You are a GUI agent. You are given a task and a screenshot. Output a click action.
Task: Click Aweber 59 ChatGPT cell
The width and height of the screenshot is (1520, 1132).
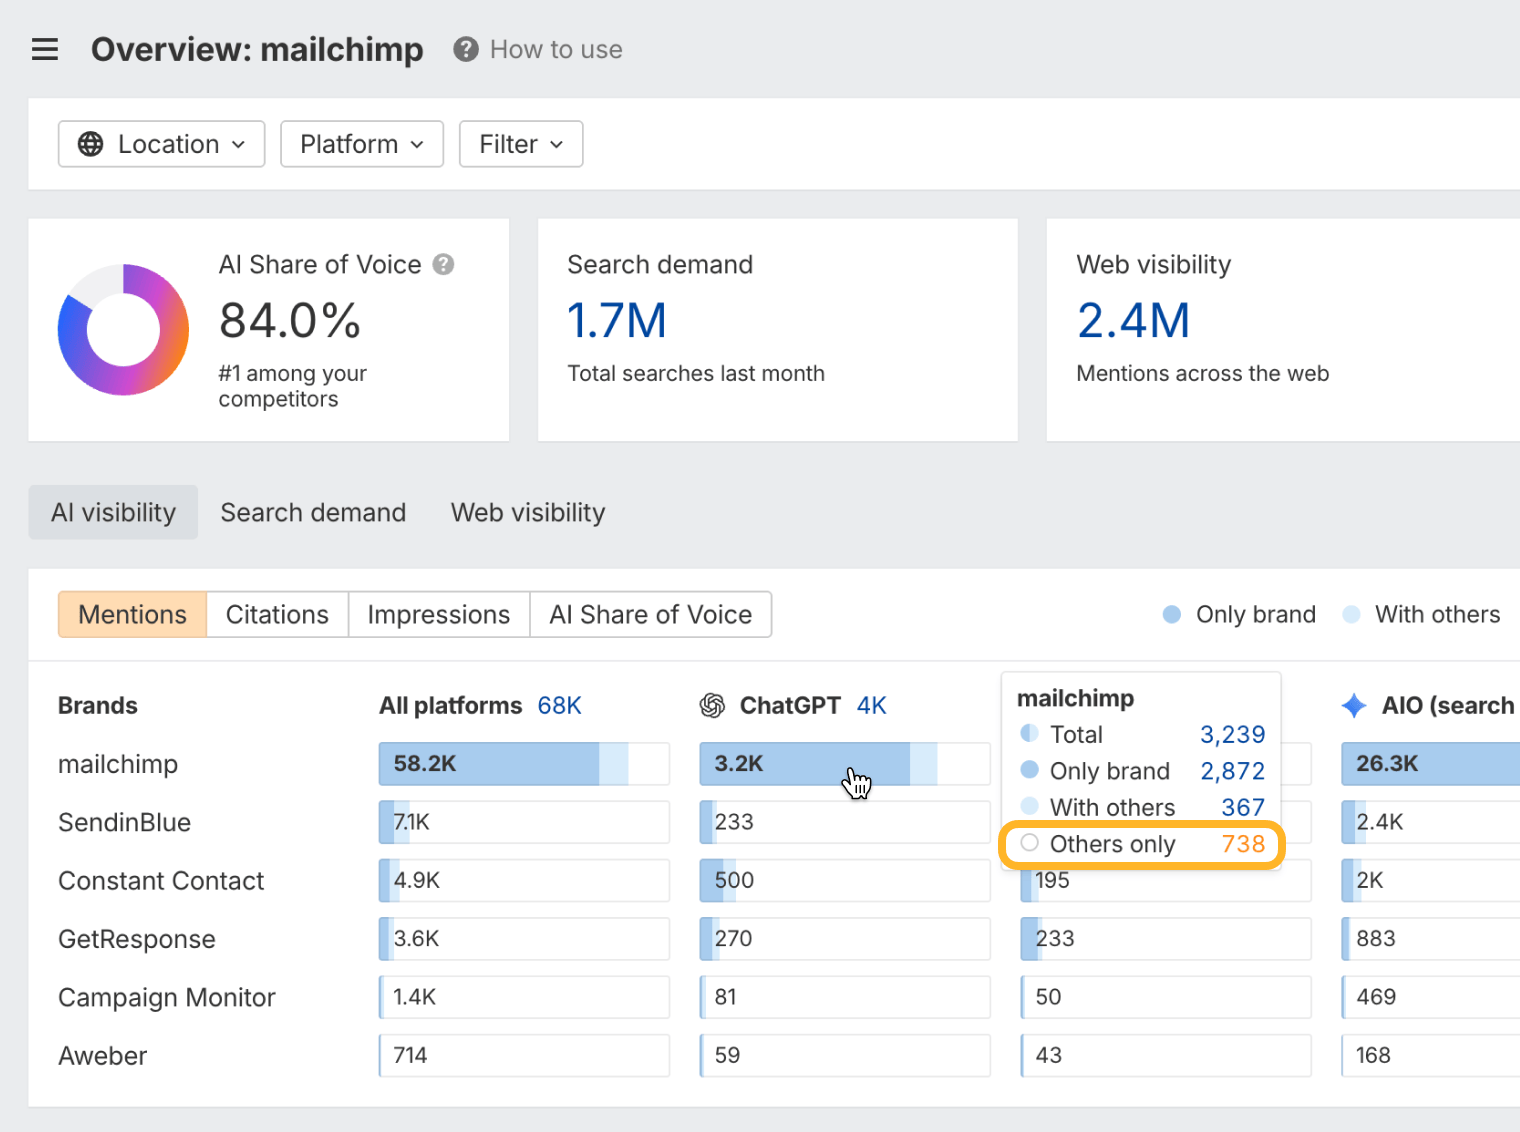pyautogui.click(x=844, y=1056)
